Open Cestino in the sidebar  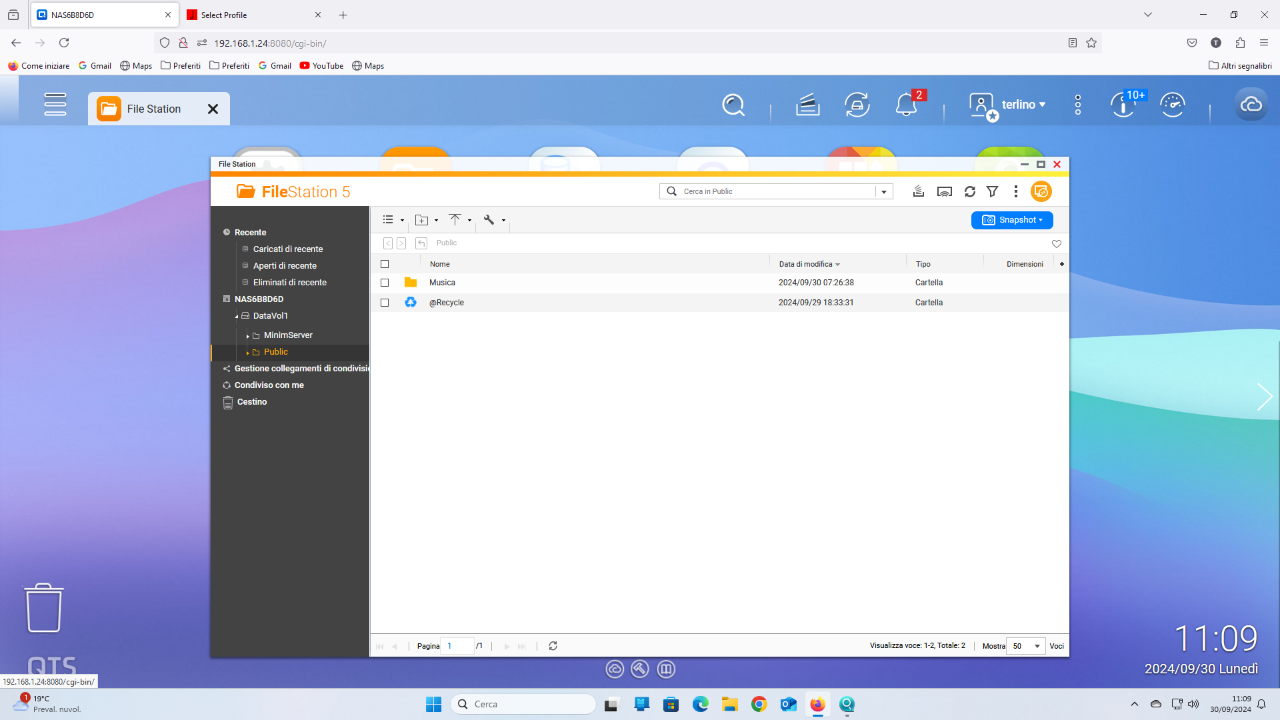[x=251, y=402]
